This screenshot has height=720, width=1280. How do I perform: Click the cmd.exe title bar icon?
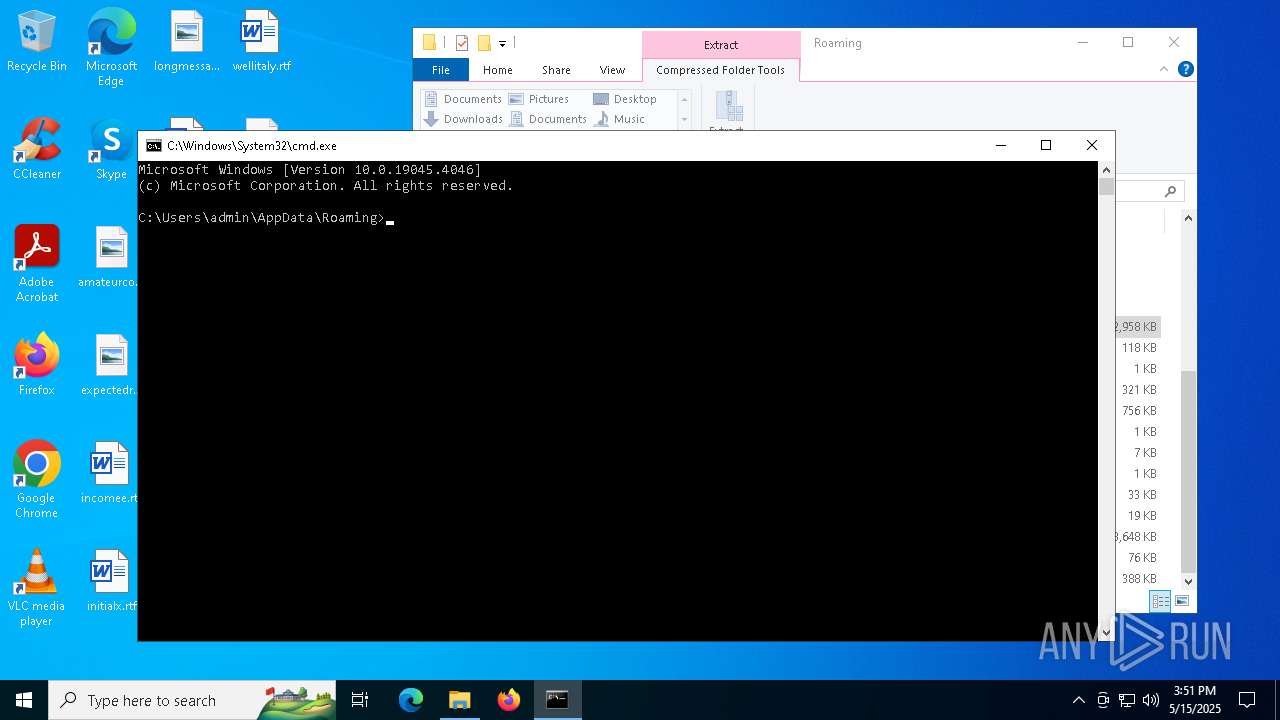point(153,146)
